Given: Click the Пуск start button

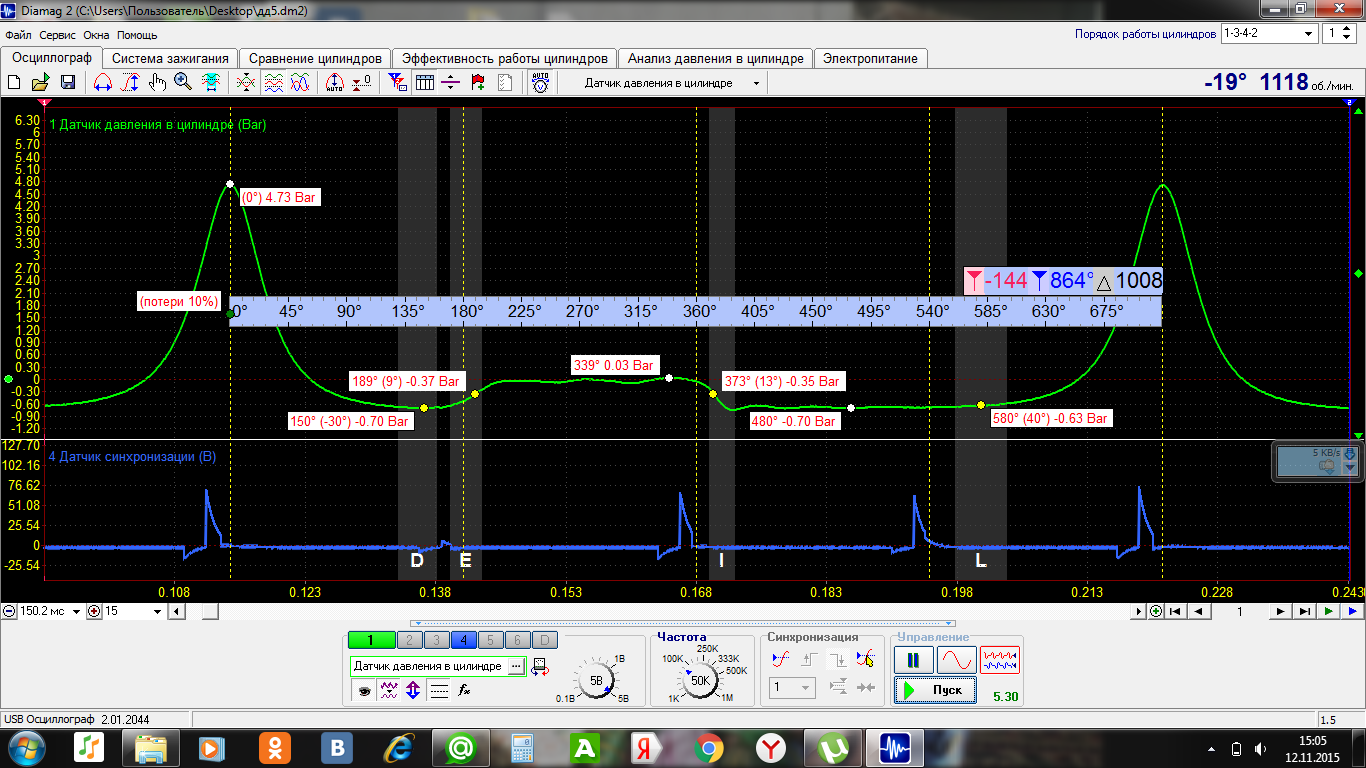Looking at the screenshot, I should click(x=935, y=690).
